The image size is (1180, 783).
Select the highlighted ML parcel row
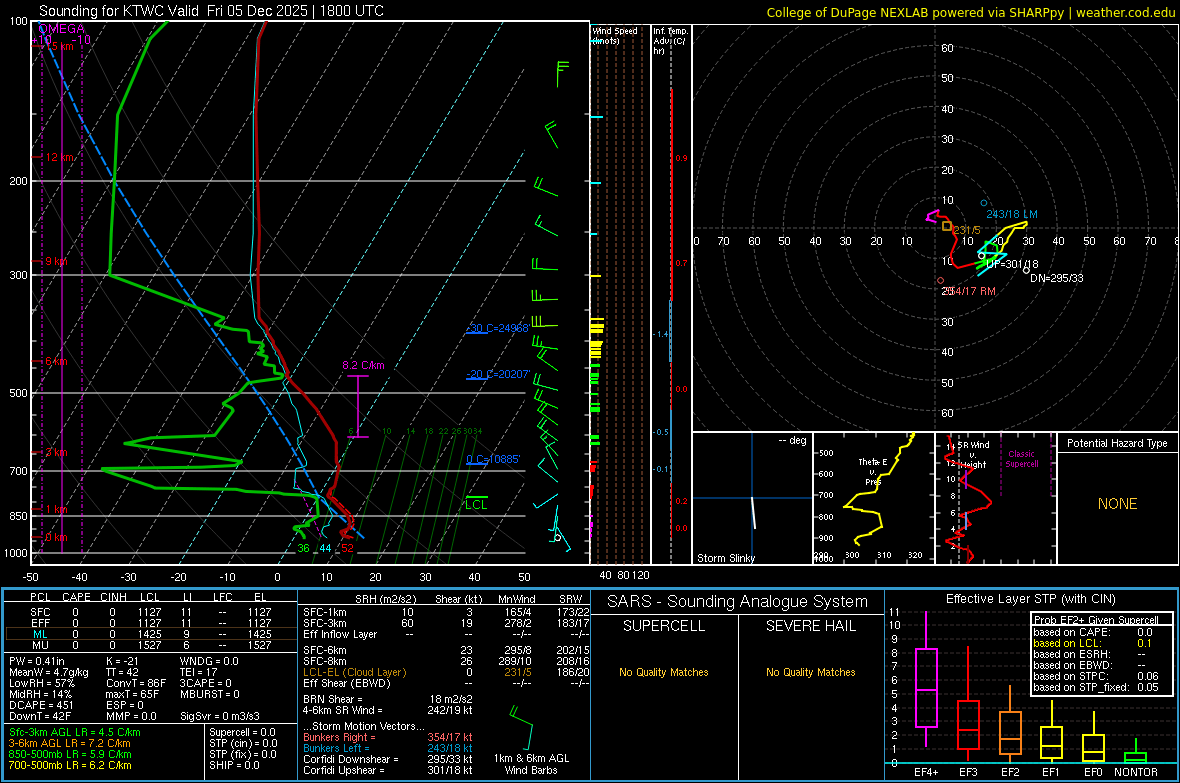click(150, 634)
